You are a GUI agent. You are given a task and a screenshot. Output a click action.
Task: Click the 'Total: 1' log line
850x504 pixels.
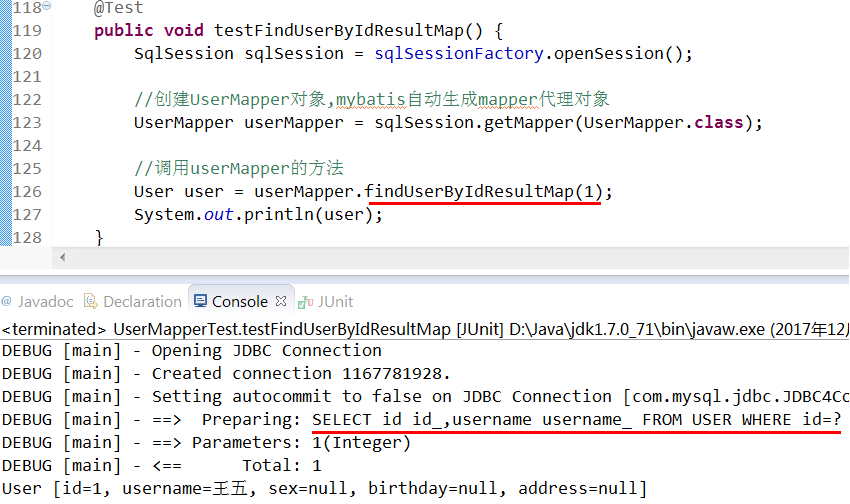tap(162, 466)
